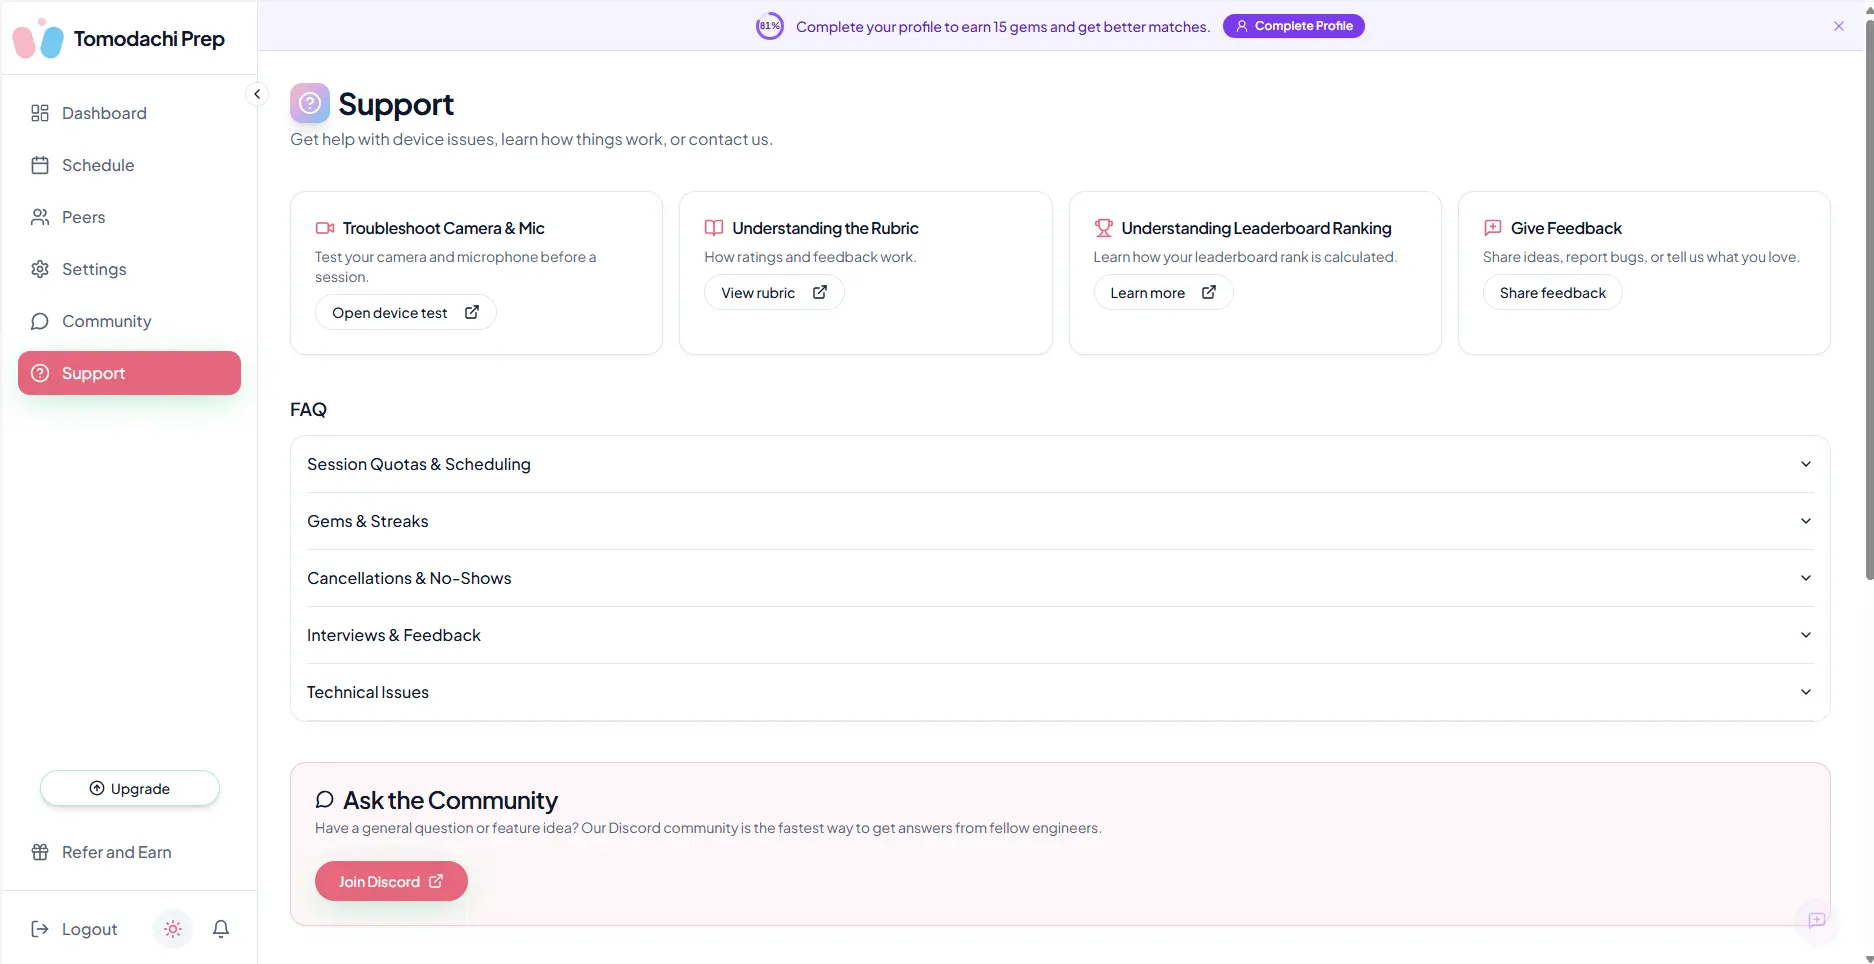1874x964 pixels.
Task: Click the Tomodachi Prep logo
Action: pyautogui.click(x=119, y=39)
